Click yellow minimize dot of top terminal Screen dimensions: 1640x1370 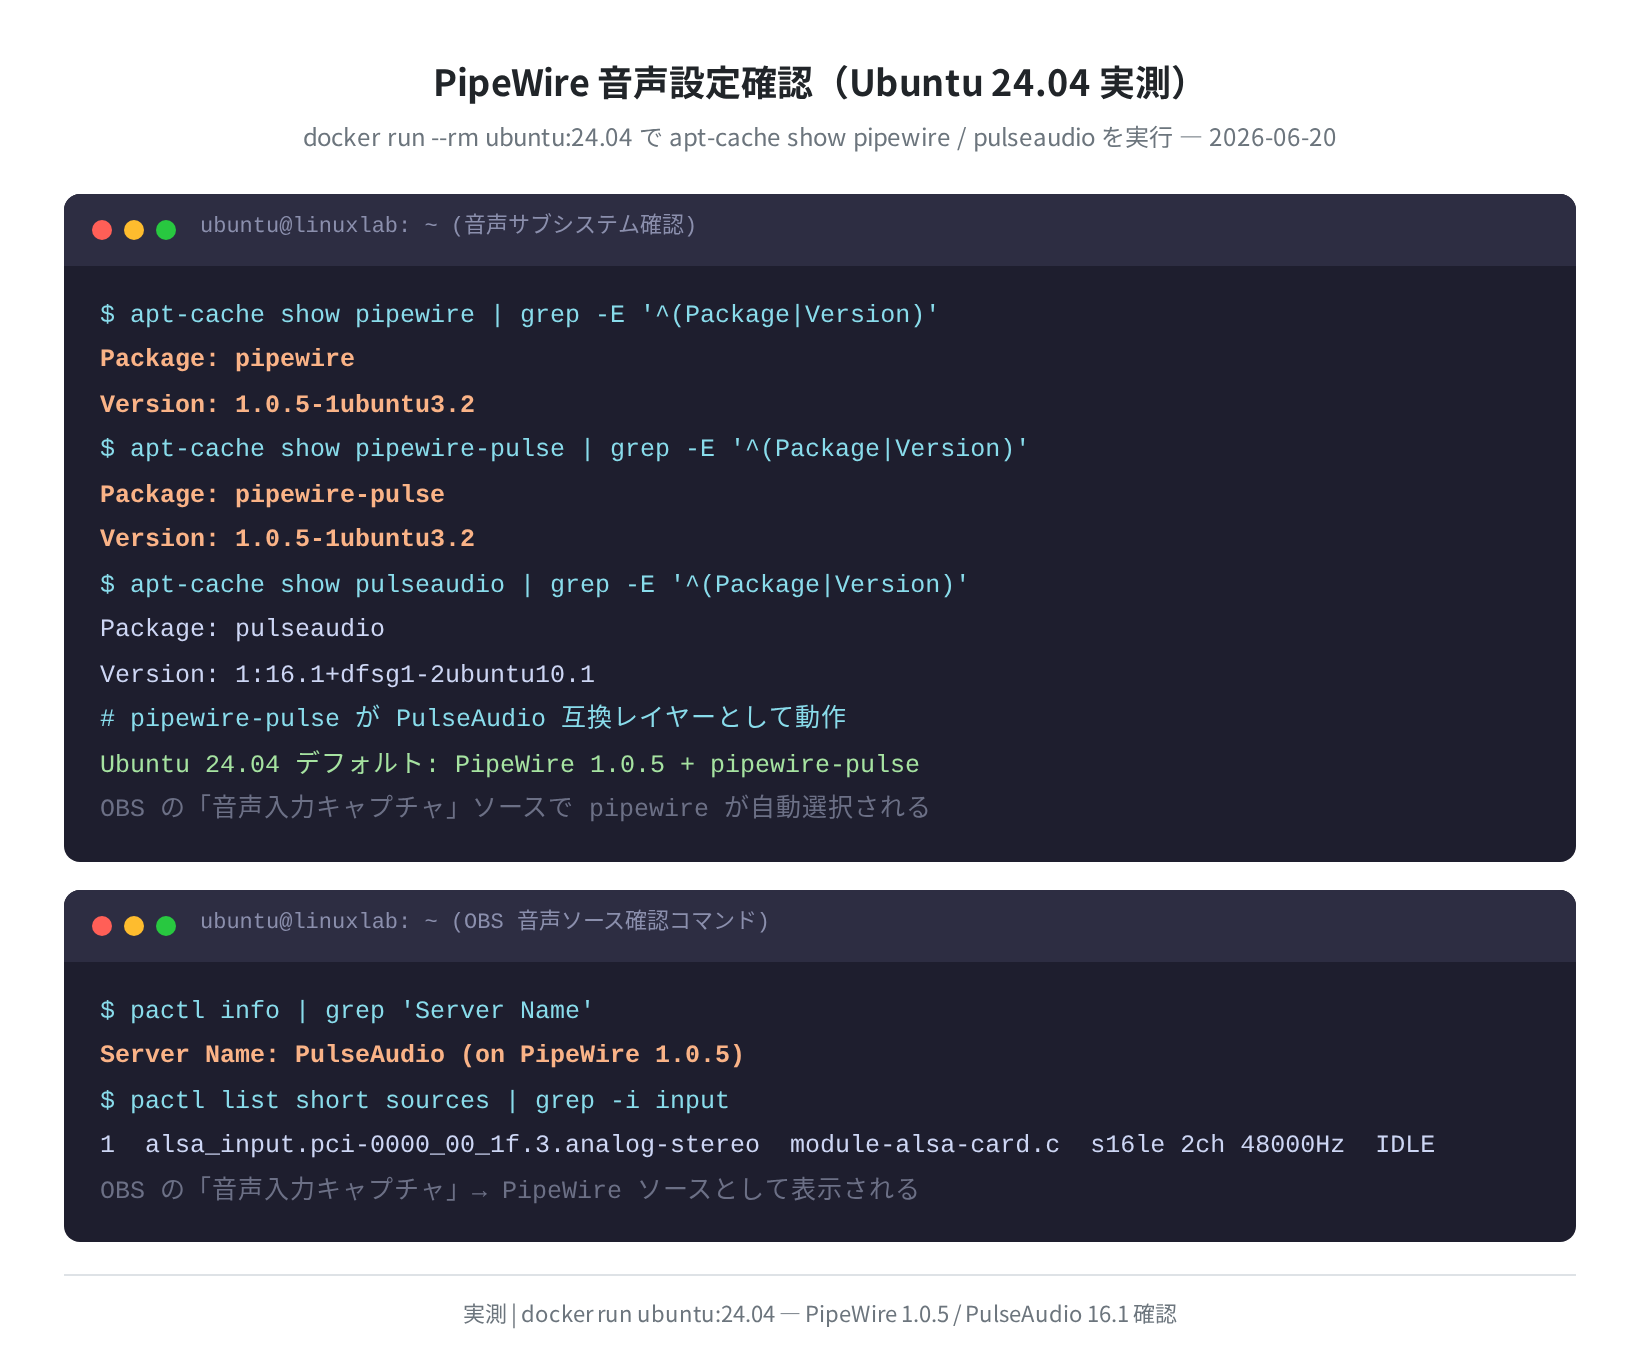(x=134, y=230)
